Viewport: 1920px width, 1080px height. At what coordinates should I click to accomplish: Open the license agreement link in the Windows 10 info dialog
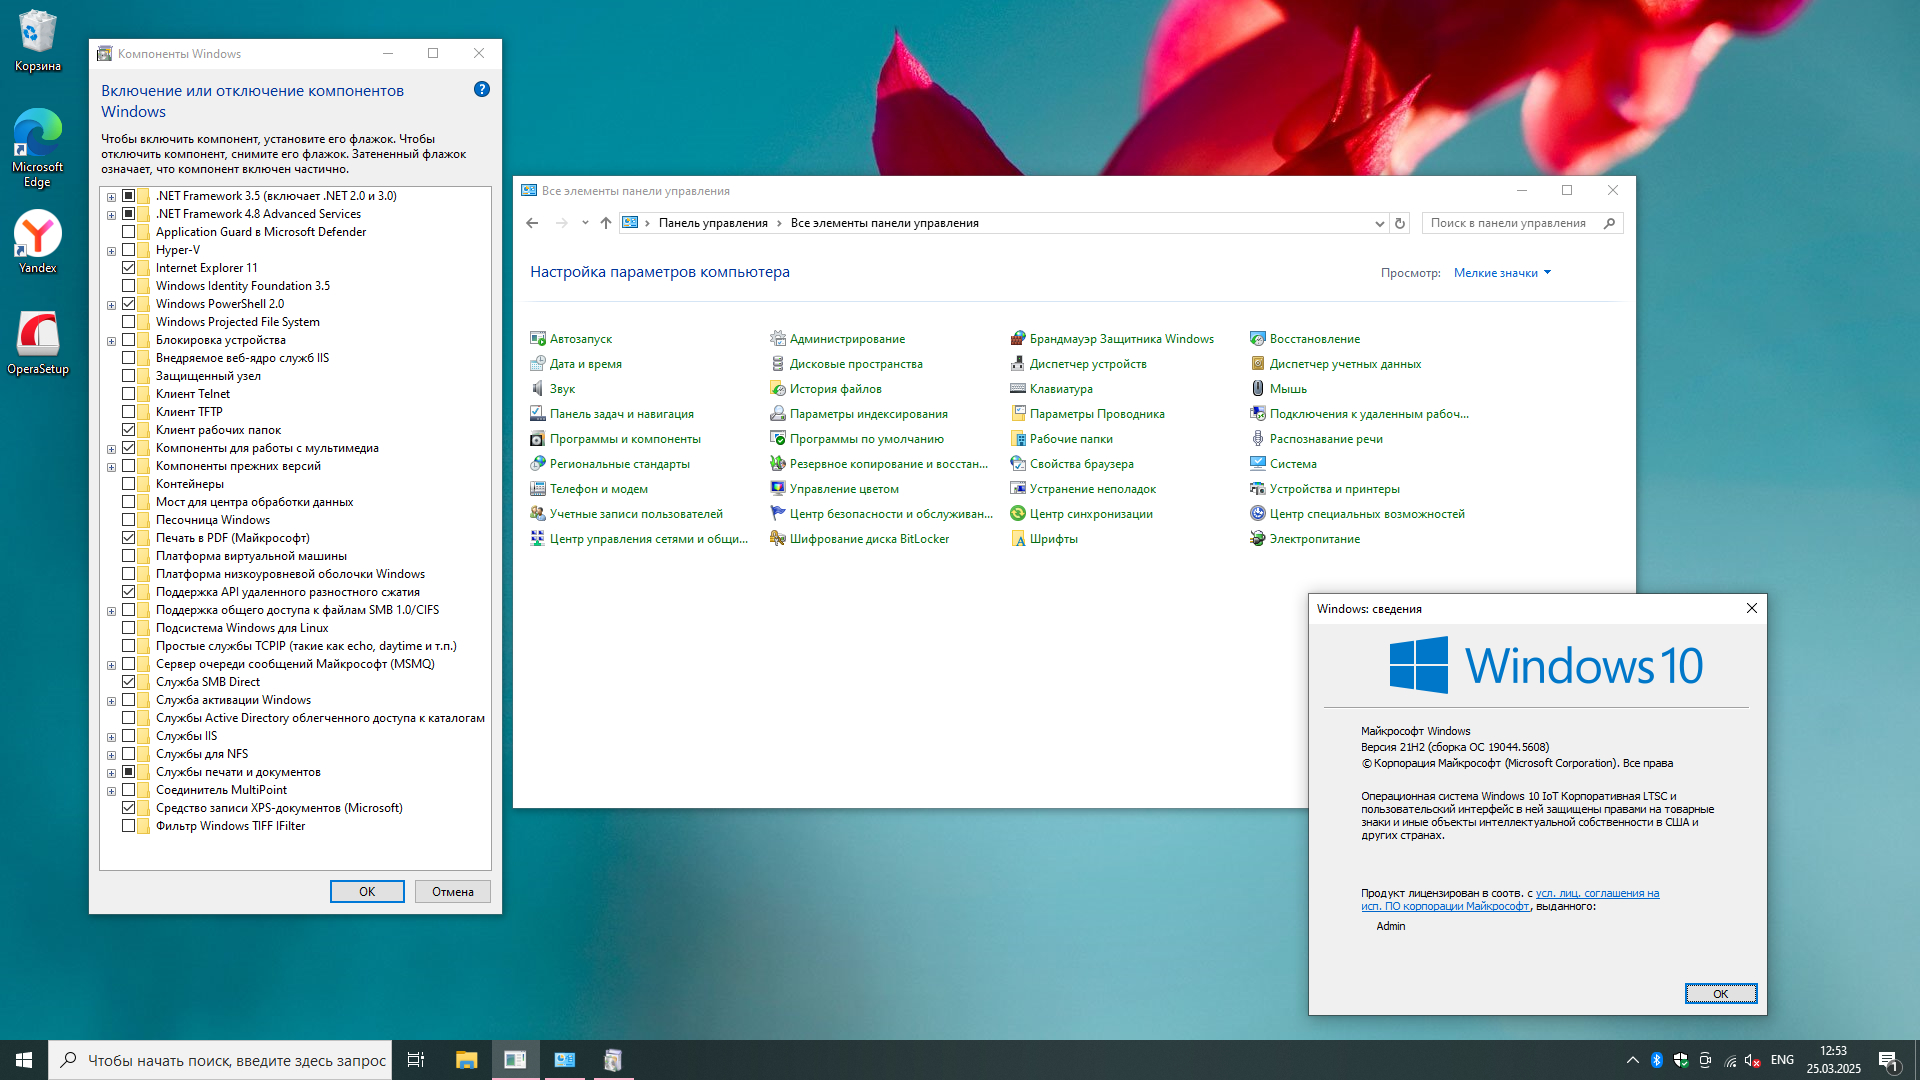coord(1597,894)
